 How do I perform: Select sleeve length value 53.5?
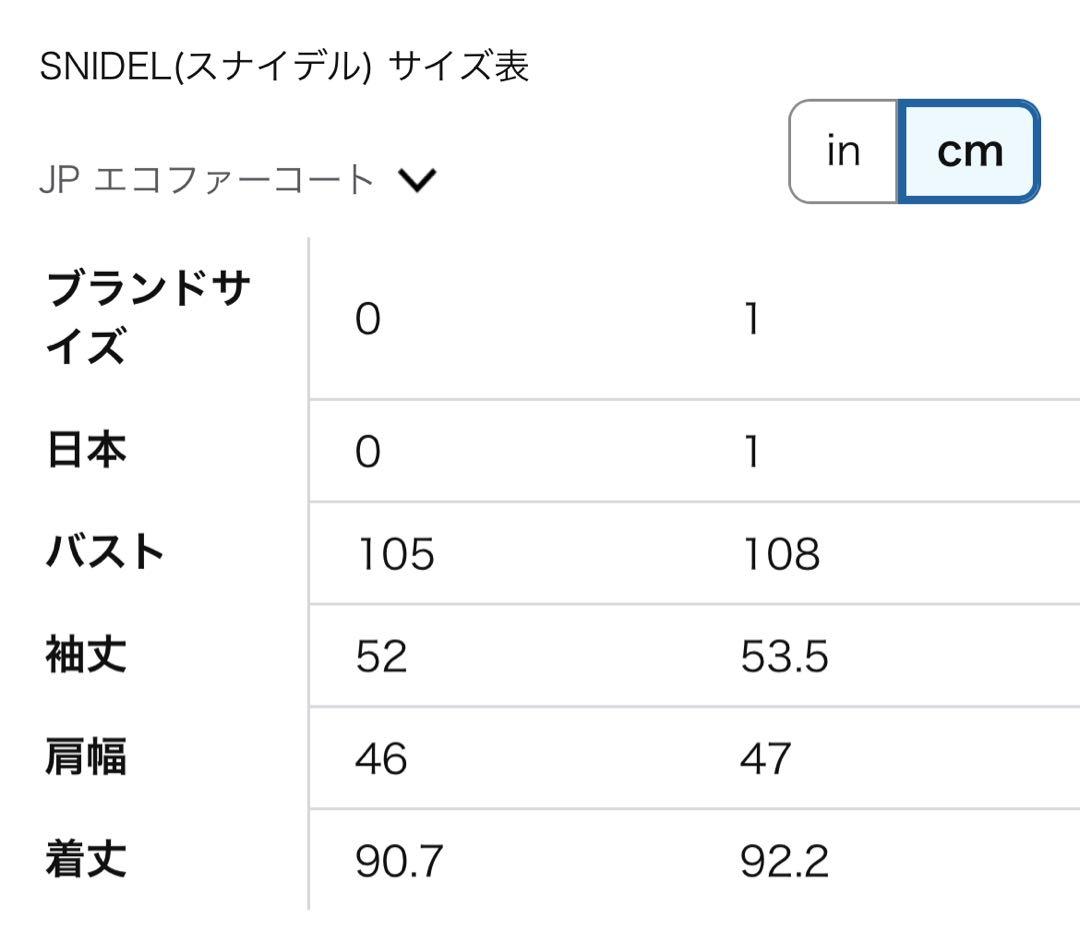pos(784,657)
